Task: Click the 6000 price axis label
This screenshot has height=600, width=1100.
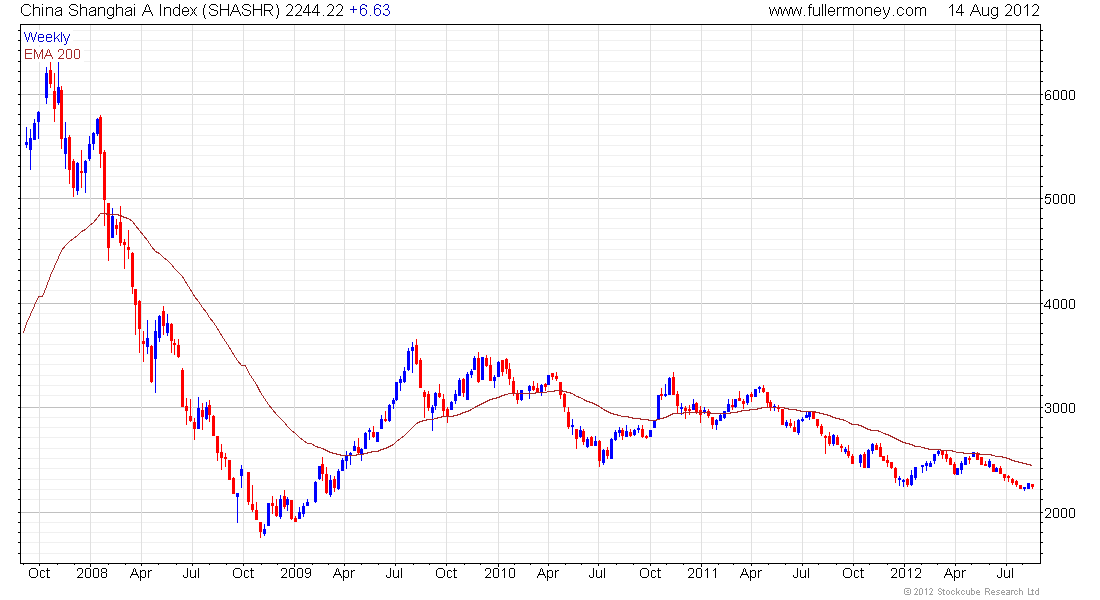Action: click(x=1060, y=95)
